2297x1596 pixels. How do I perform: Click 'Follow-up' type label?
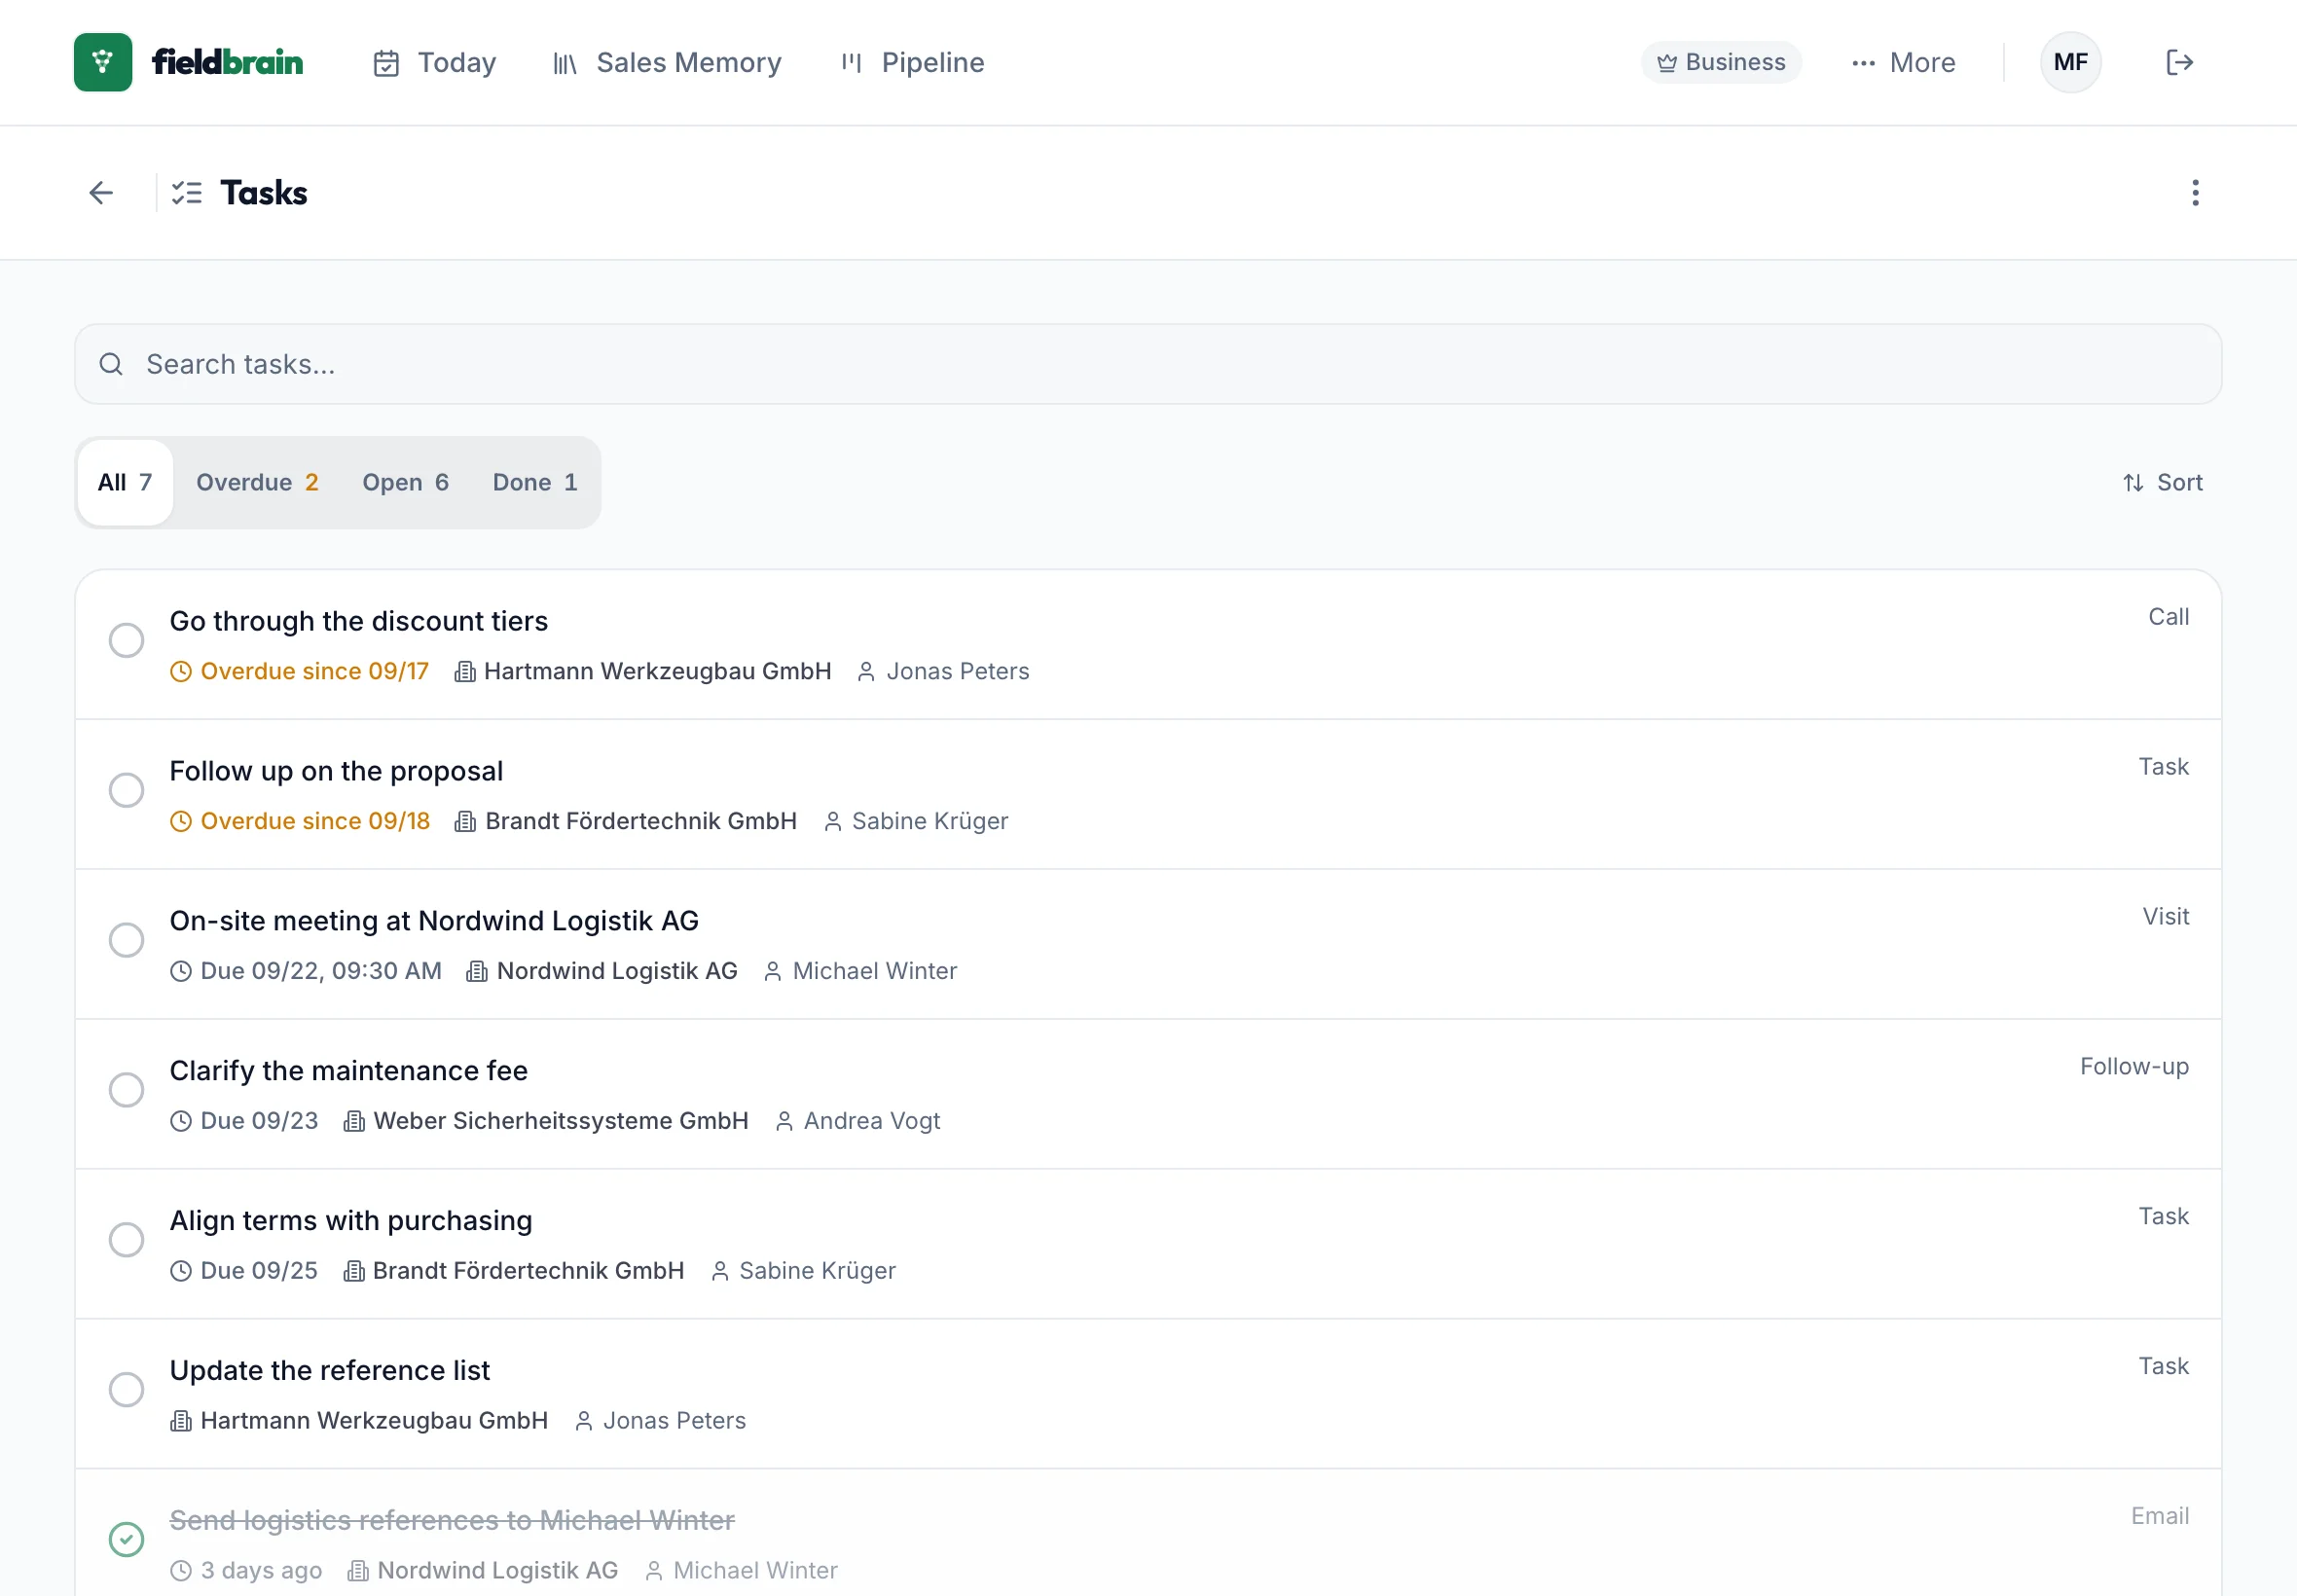click(2134, 1067)
